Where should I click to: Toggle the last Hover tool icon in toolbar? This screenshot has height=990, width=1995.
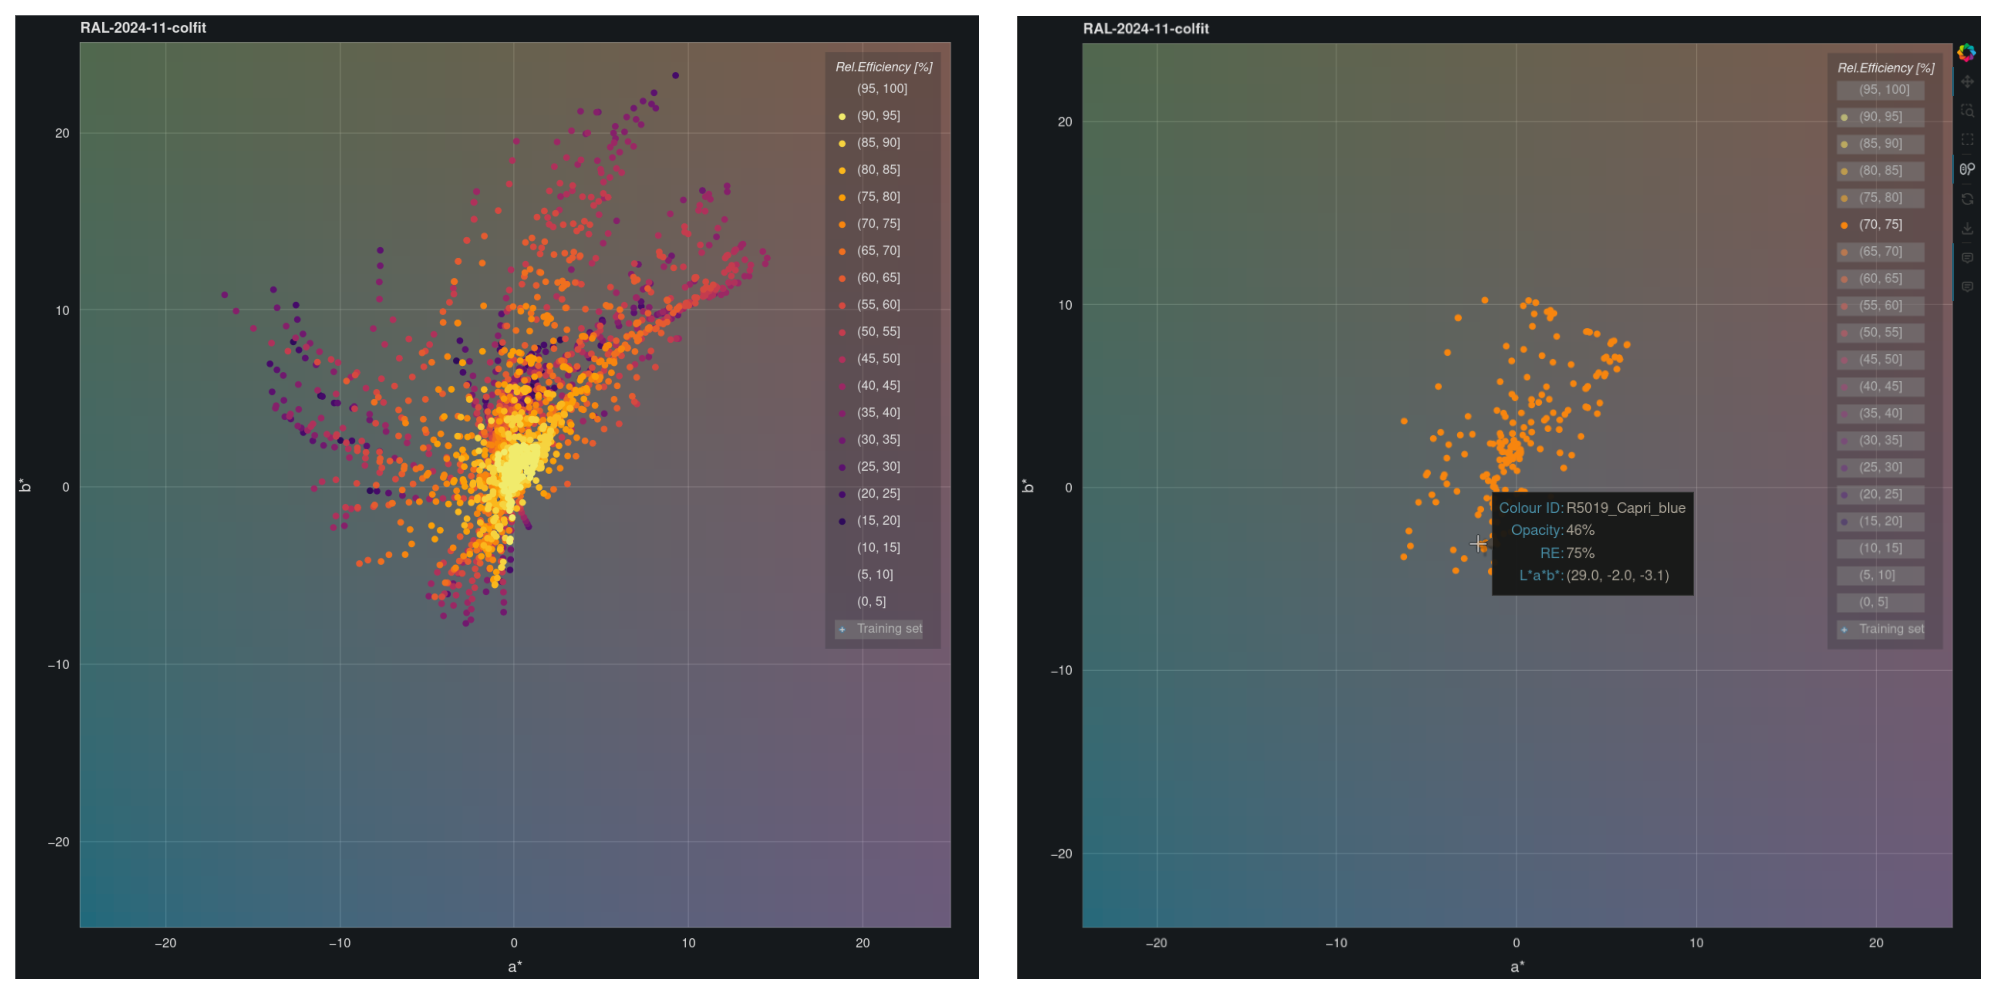click(1967, 287)
